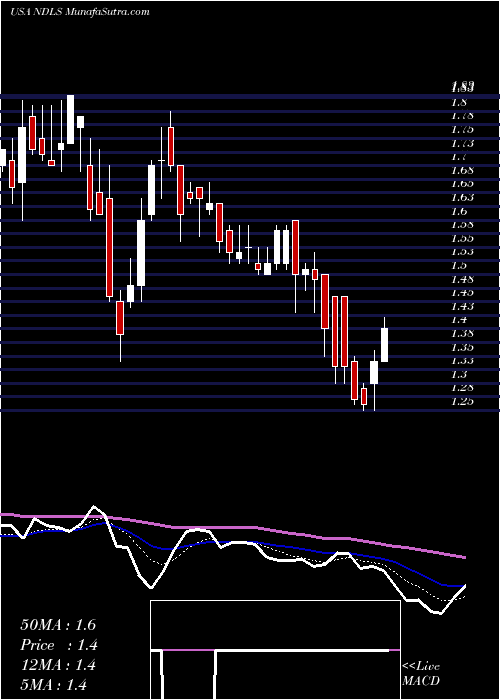The height and width of the screenshot is (700, 500).
Task: Click the 1.25 price axis label
Action: click(x=463, y=402)
